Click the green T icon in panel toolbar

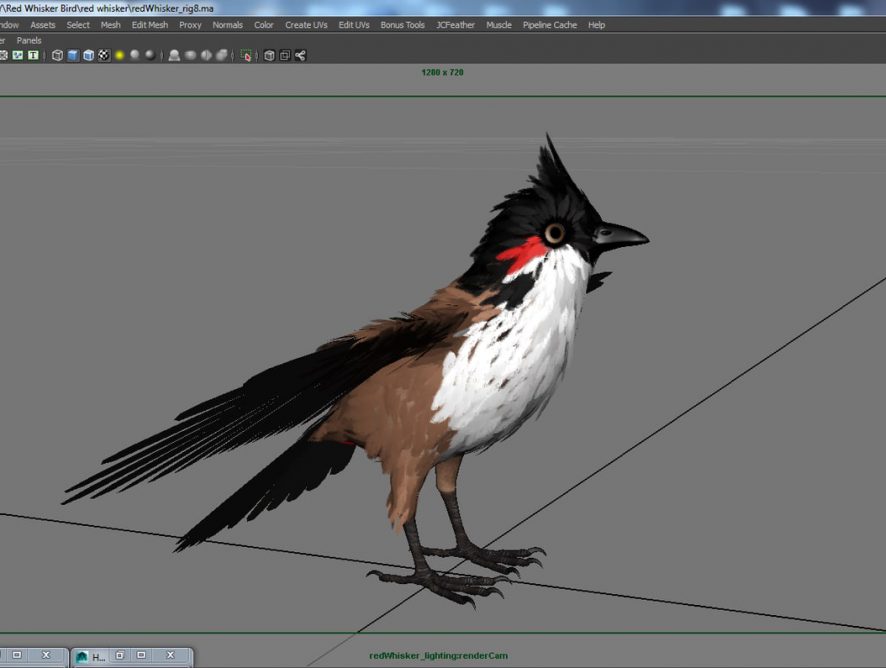tap(33, 56)
